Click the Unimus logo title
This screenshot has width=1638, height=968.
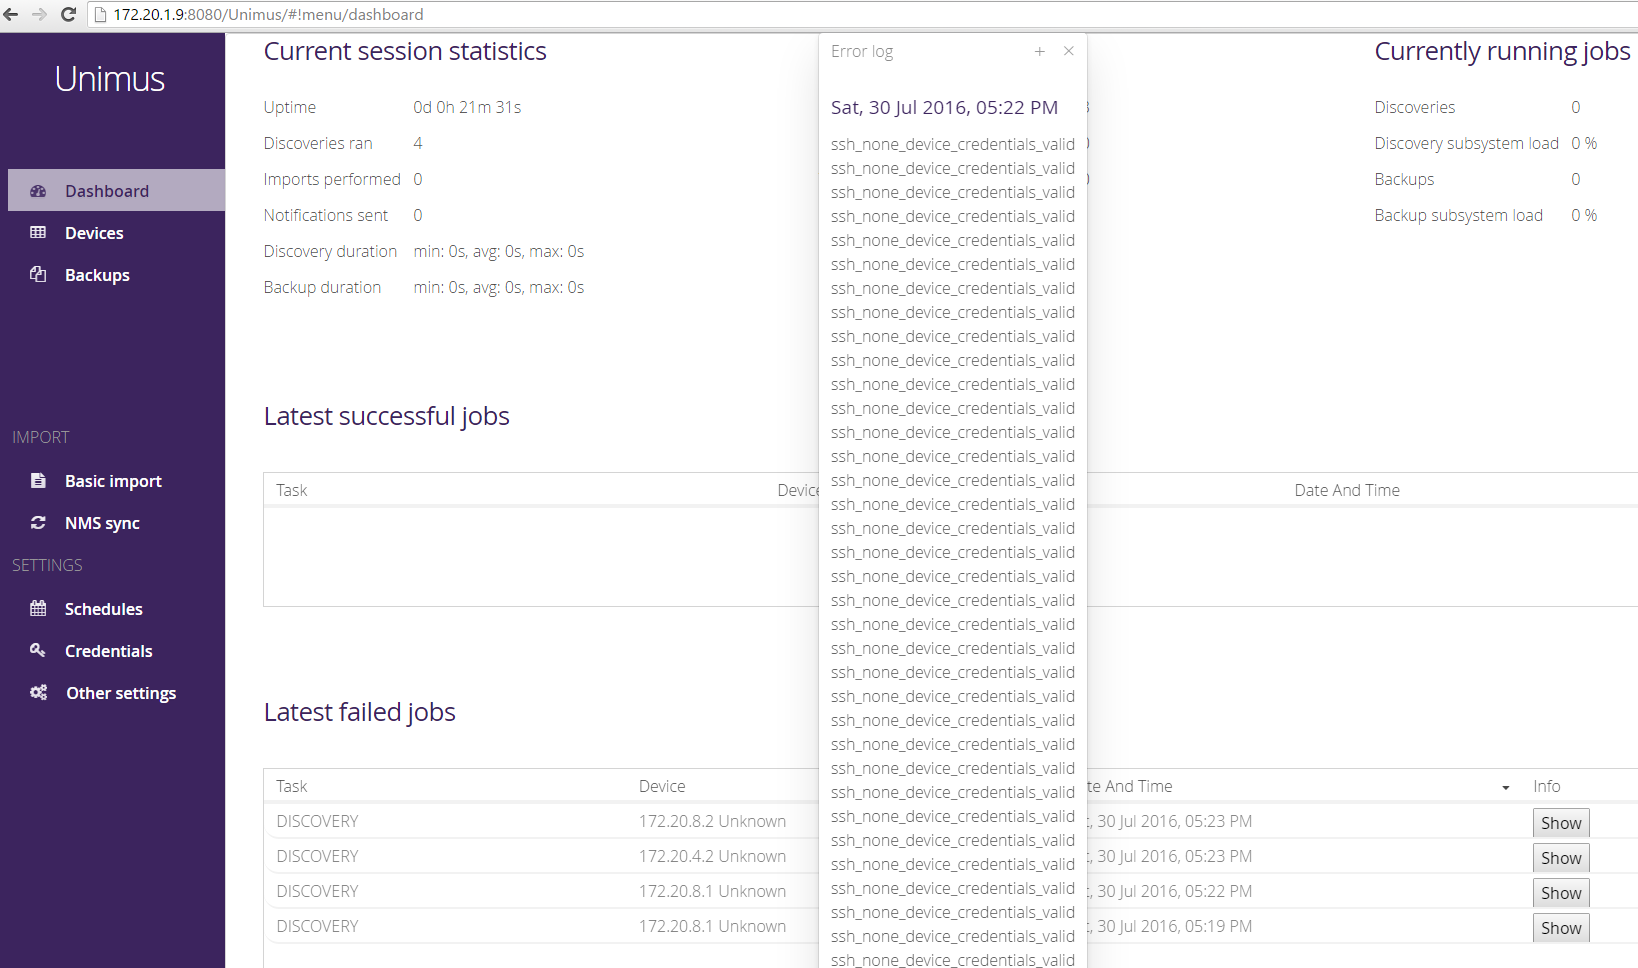coord(110,79)
